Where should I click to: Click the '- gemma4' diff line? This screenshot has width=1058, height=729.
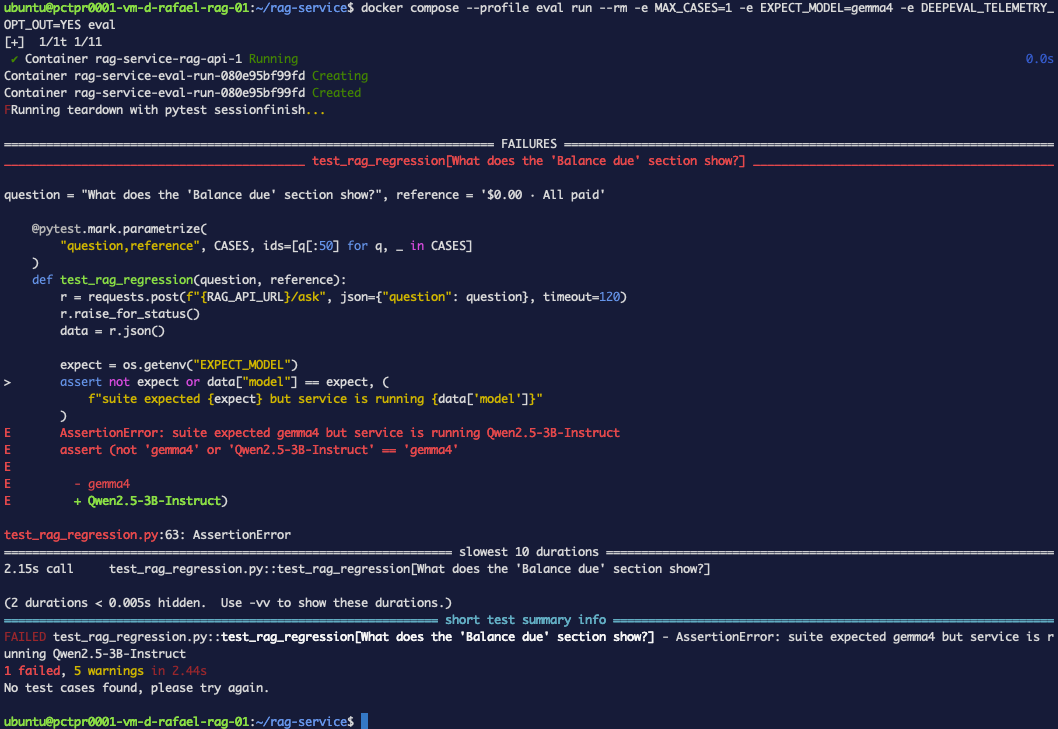tap(102, 484)
